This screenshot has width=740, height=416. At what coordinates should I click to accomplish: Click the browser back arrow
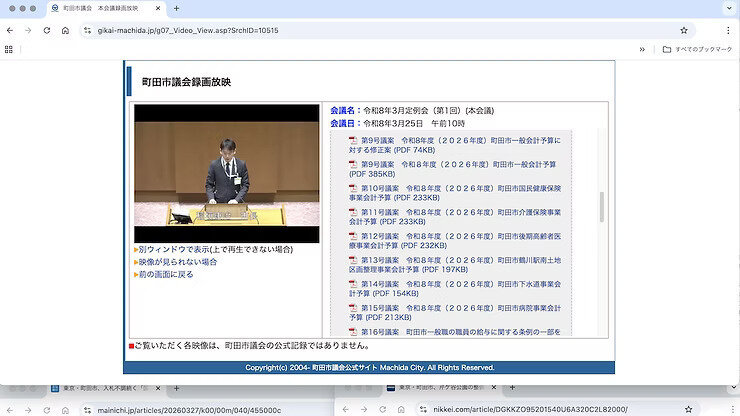pos(9,30)
